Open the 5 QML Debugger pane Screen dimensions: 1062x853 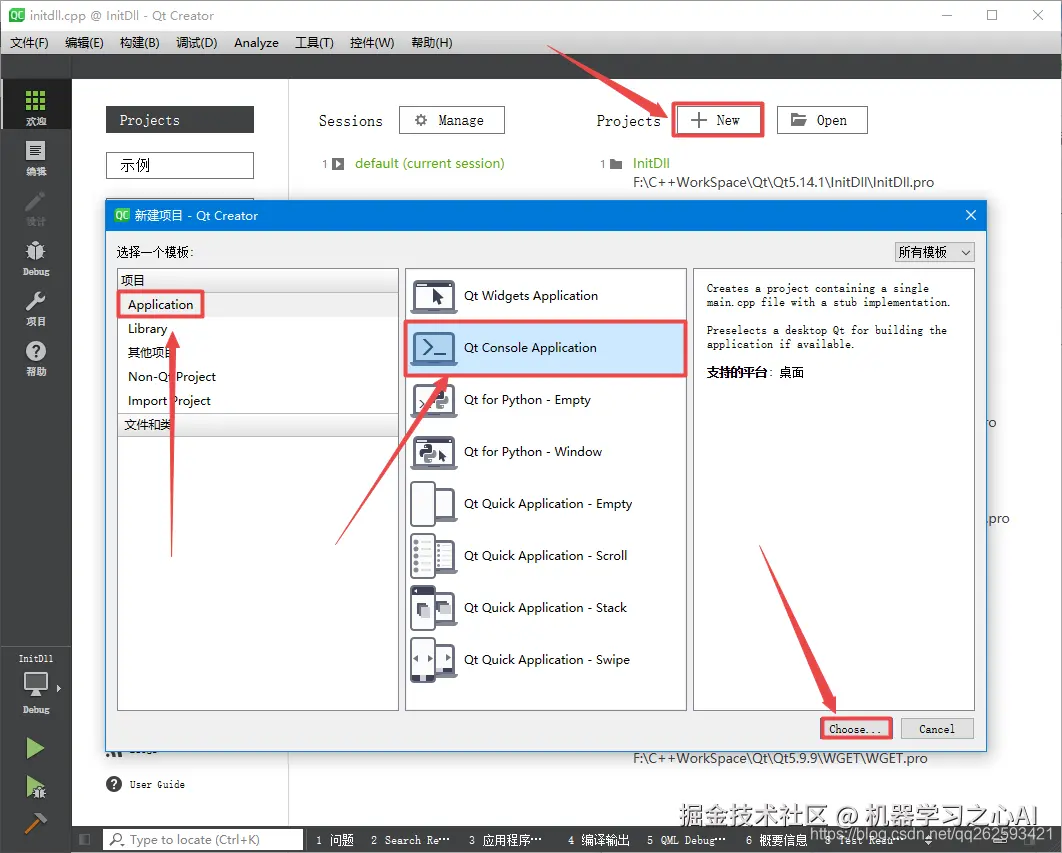(685, 840)
